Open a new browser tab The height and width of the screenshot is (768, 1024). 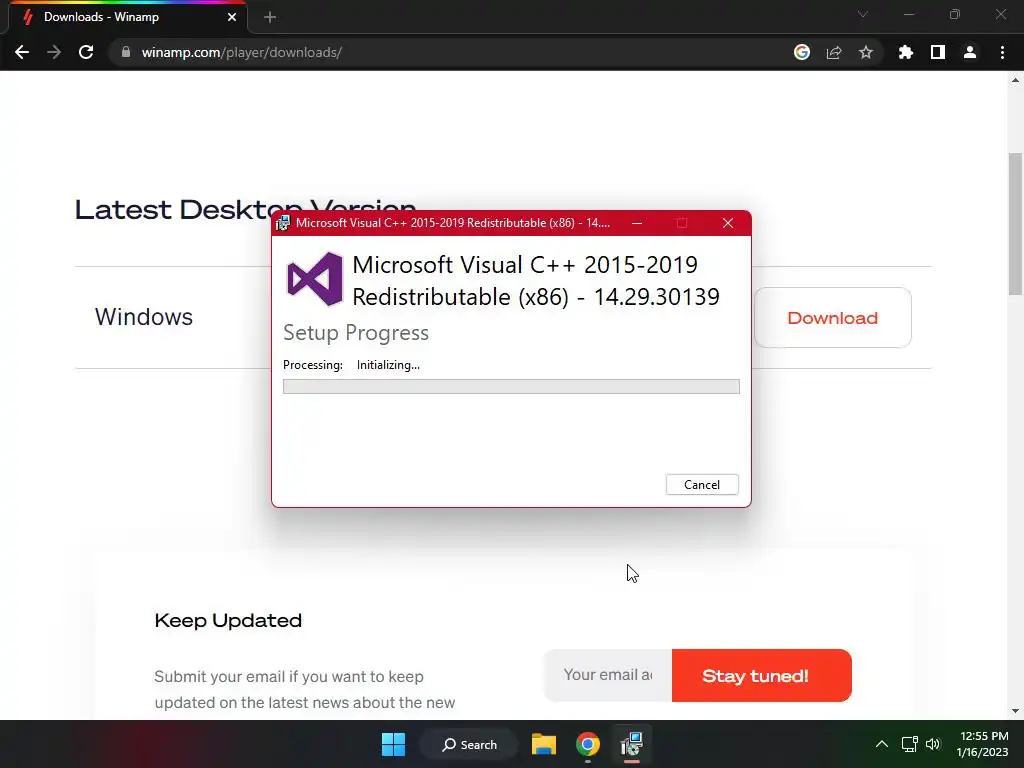[270, 17]
